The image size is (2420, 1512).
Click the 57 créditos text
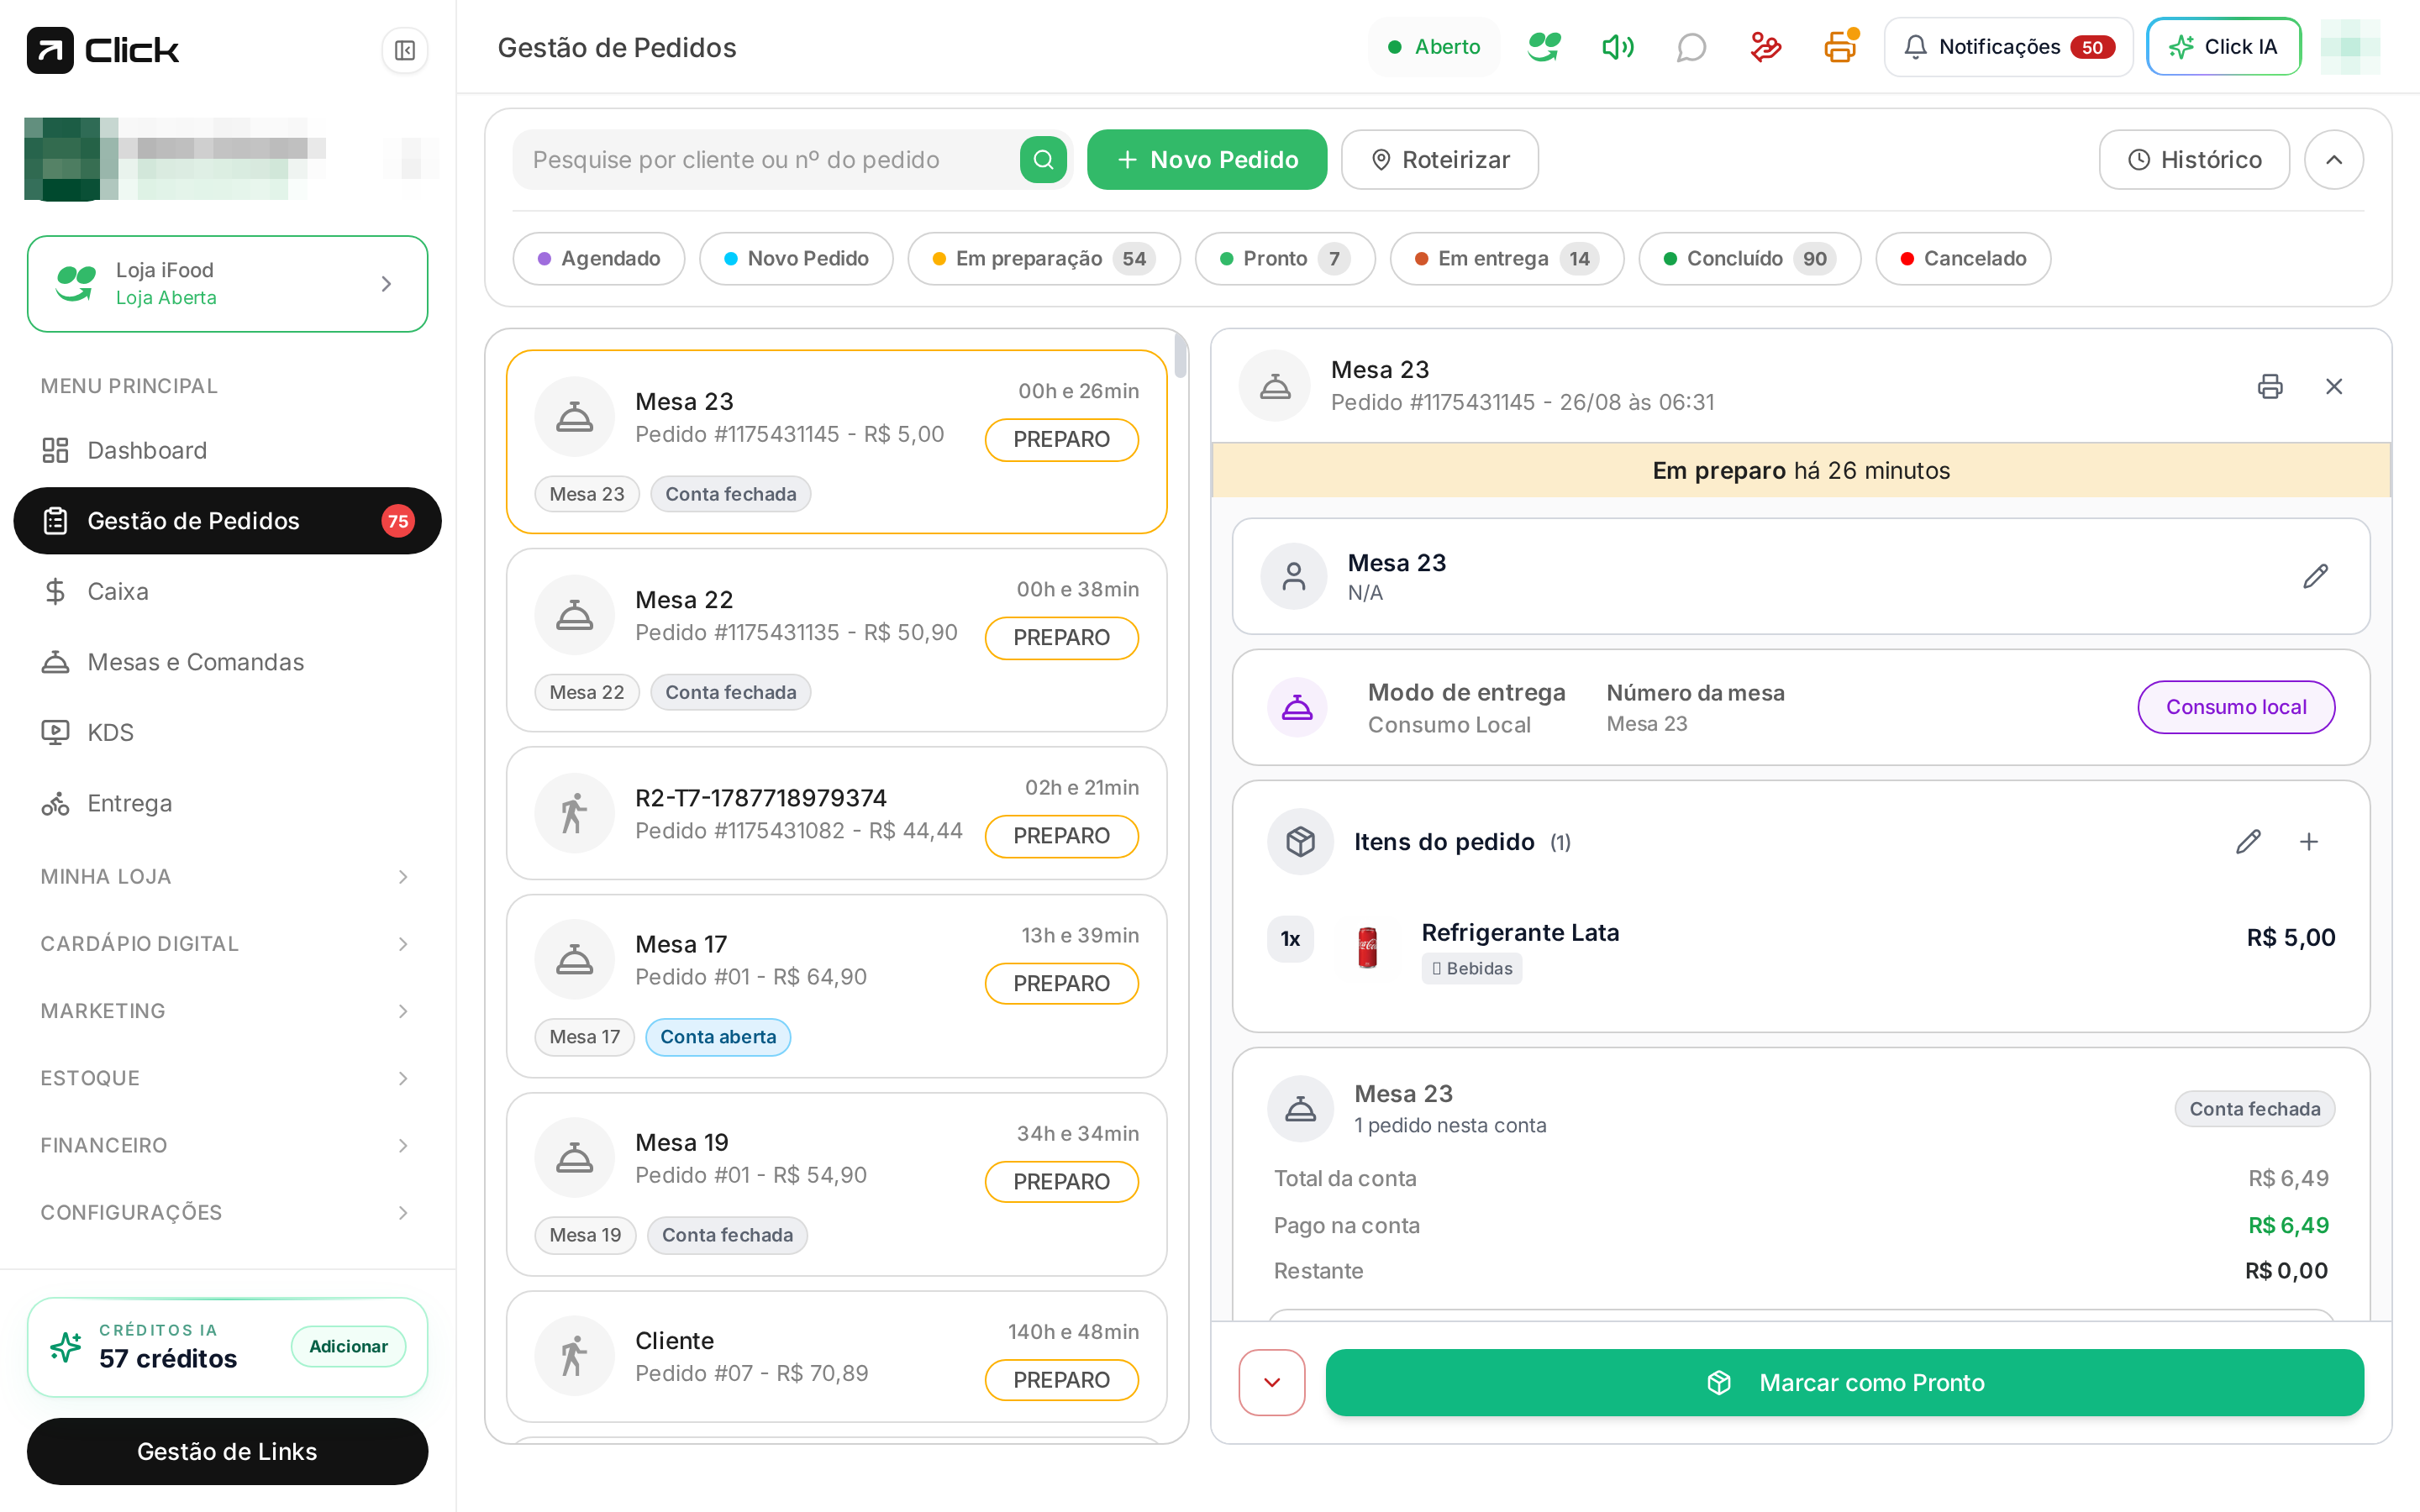(x=168, y=1358)
